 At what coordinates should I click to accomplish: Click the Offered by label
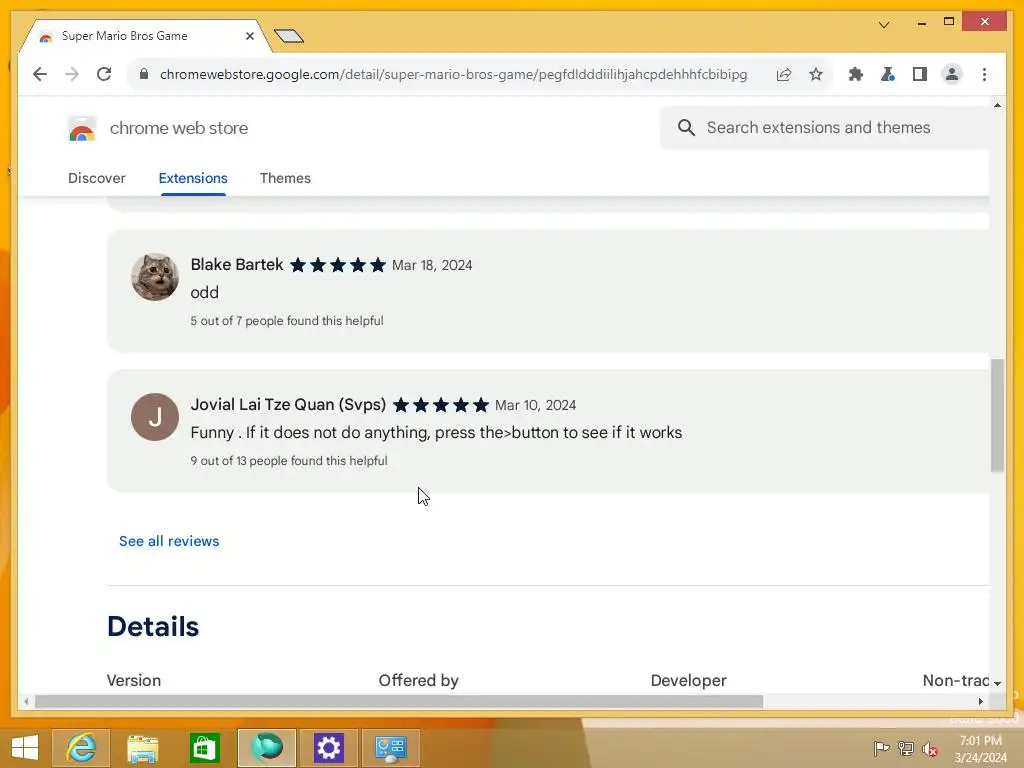click(x=419, y=680)
